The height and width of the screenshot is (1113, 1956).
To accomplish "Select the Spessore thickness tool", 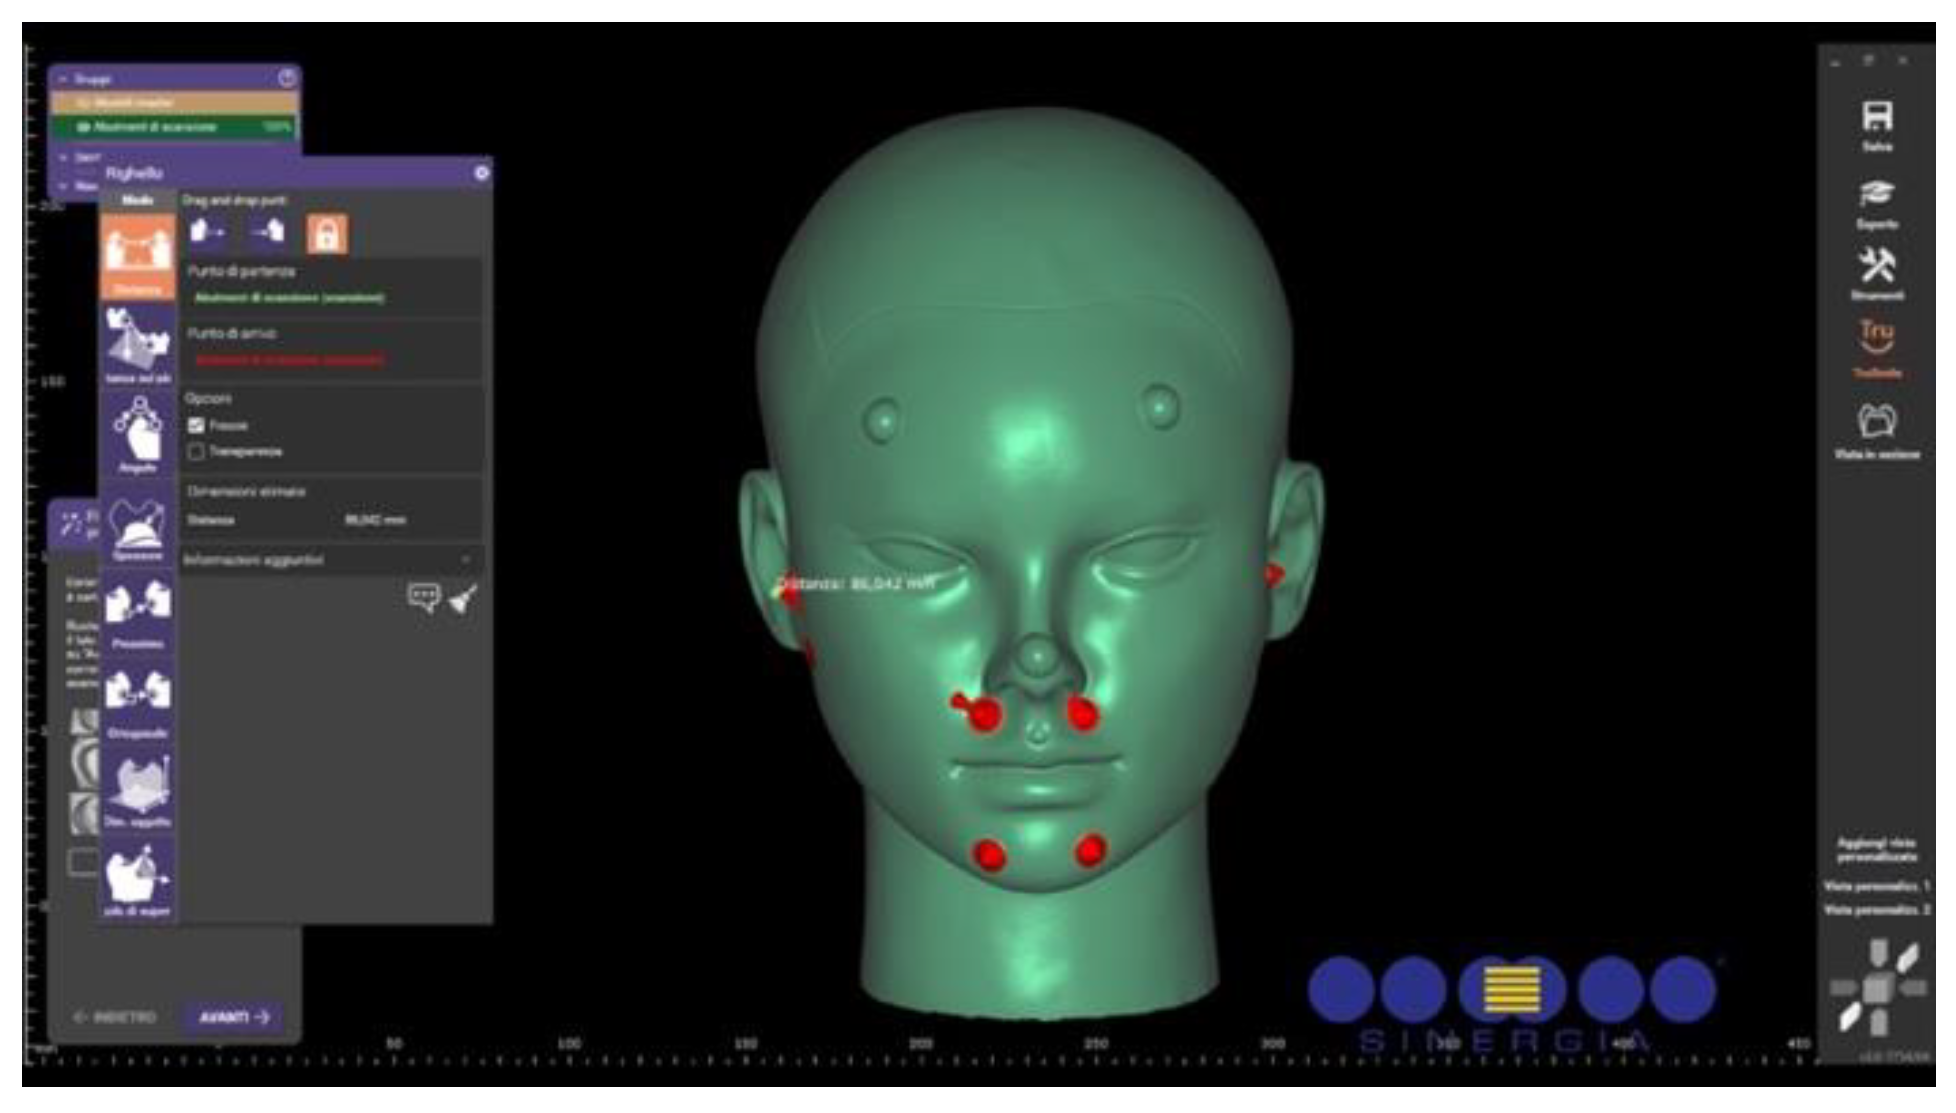I will coord(138,526).
